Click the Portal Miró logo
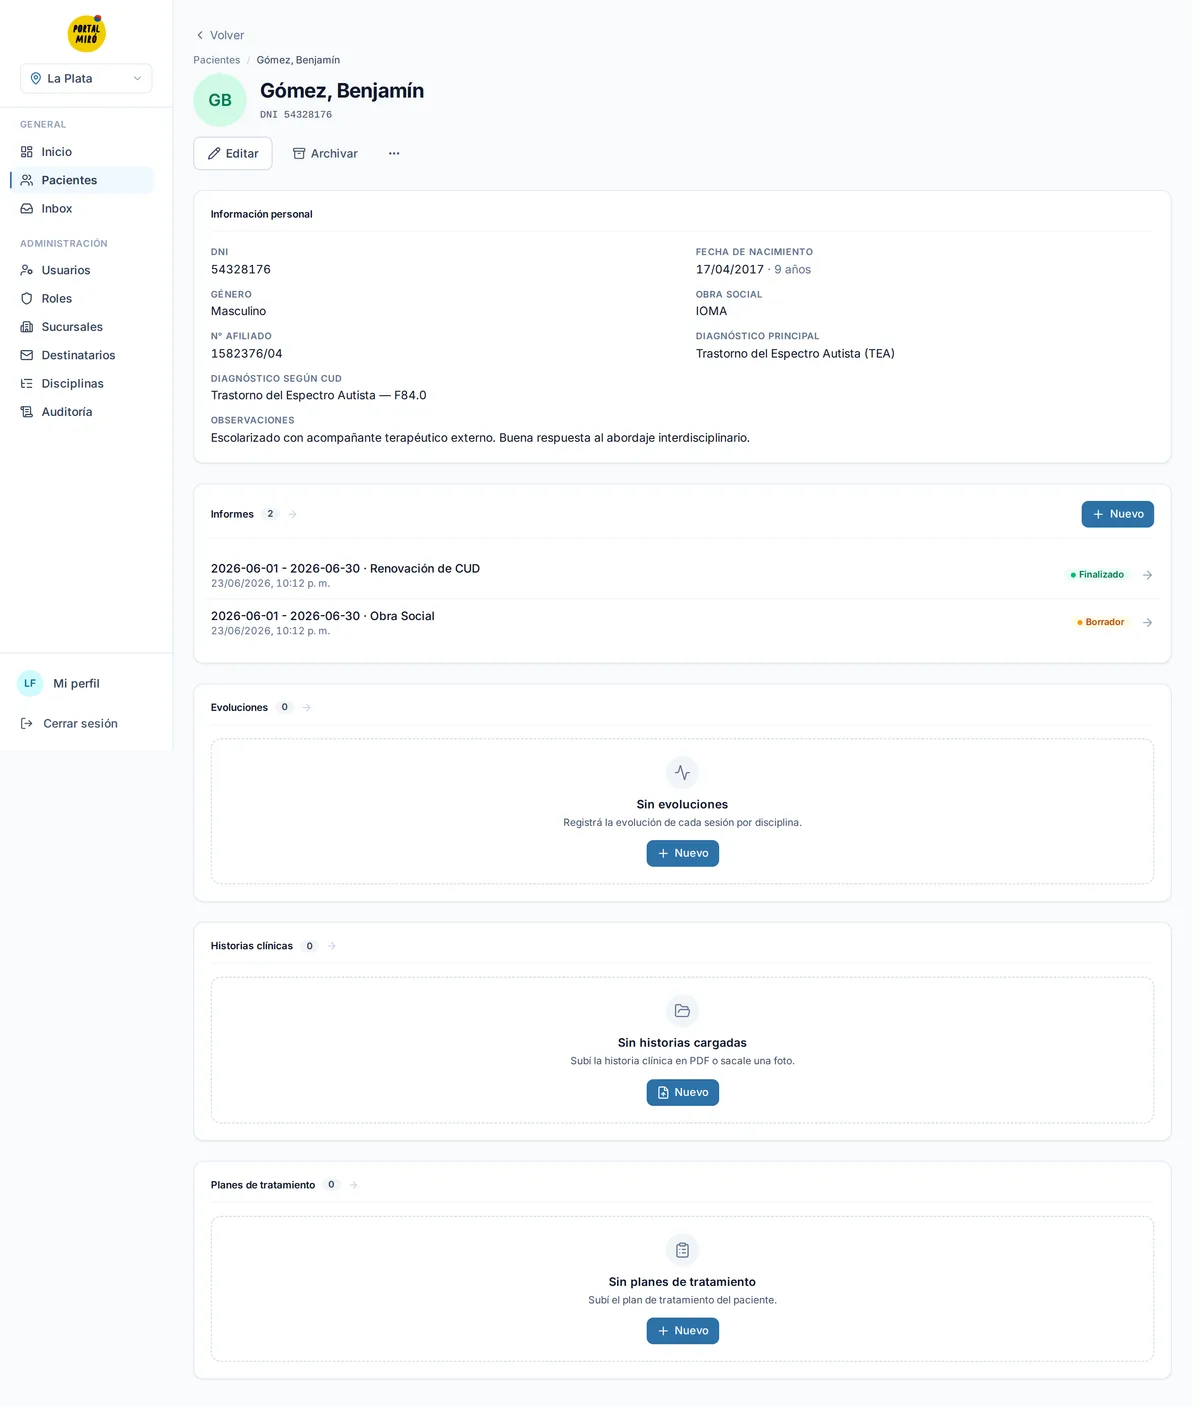The image size is (1200, 1406). point(86,33)
